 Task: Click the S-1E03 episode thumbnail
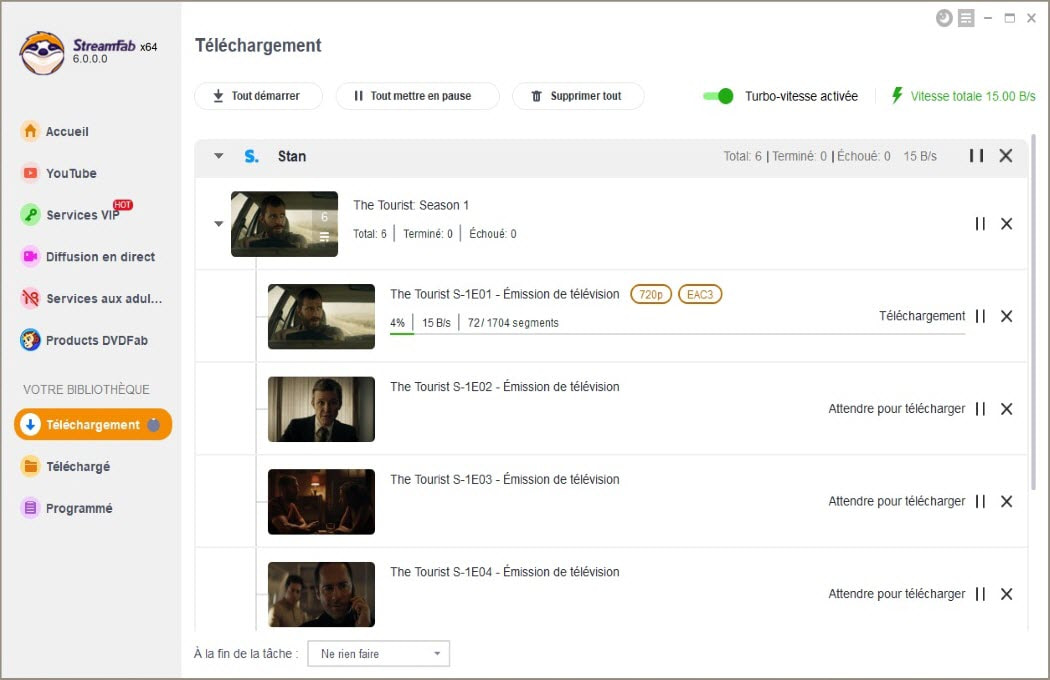pos(321,501)
